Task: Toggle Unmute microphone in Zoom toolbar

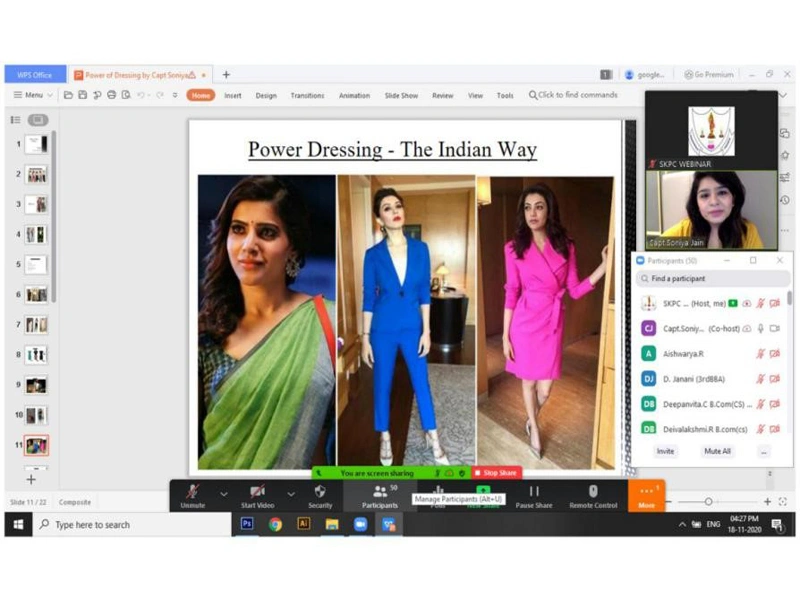Action: point(192,496)
